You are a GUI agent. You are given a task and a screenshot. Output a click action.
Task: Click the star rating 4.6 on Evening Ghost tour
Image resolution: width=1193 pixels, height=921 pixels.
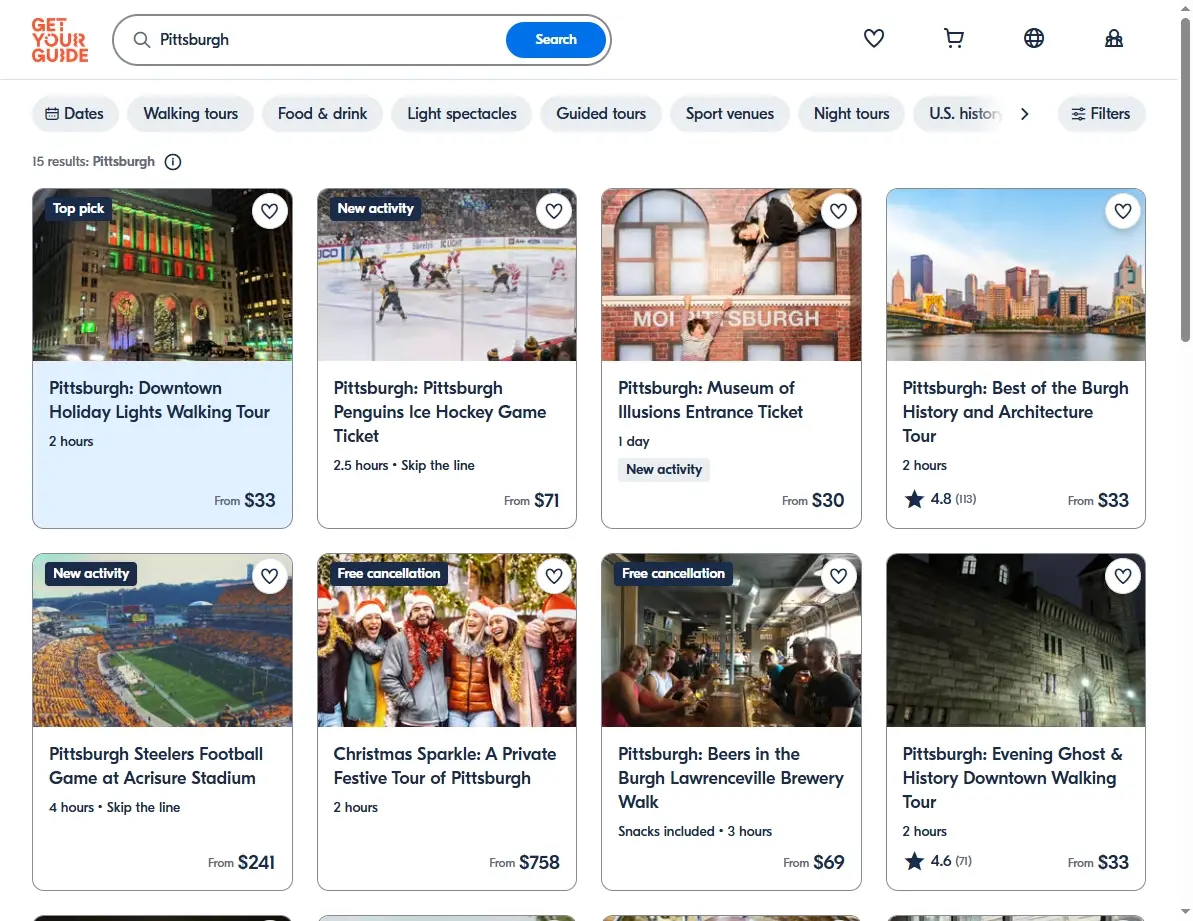pos(937,861)
